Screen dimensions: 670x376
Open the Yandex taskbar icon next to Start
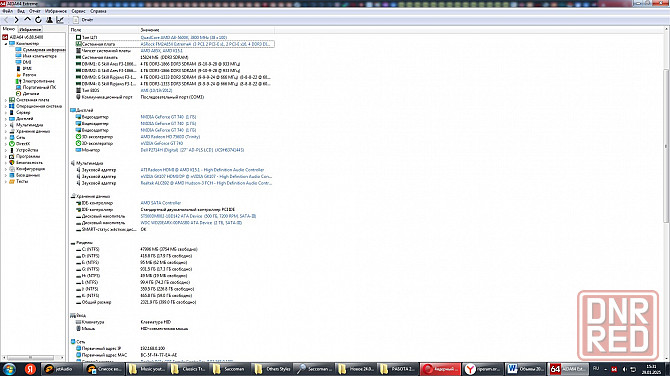30,369
